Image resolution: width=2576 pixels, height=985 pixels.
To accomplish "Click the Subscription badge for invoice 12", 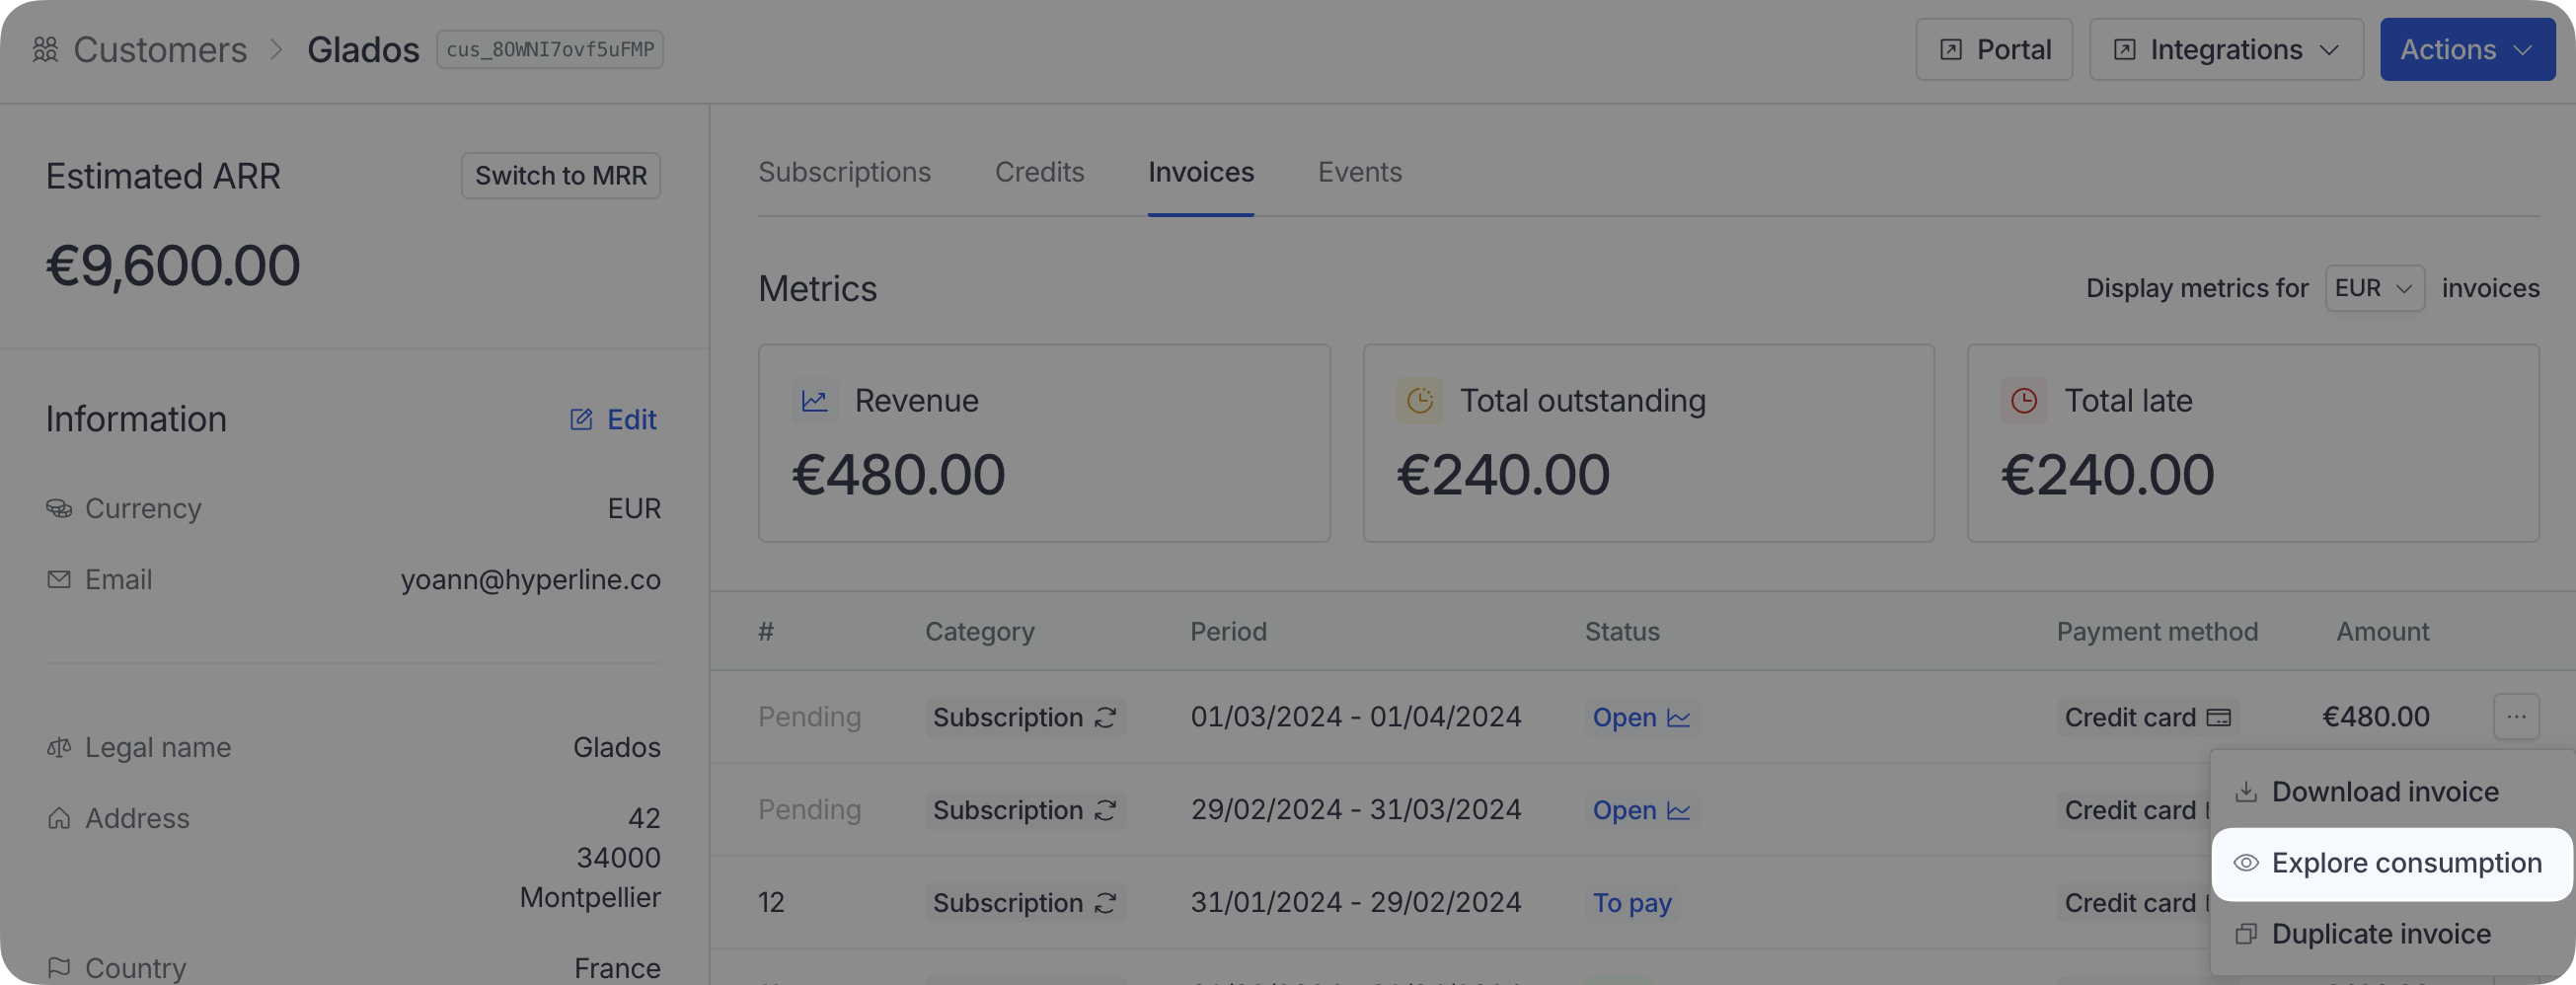I will coord(1025,903).
